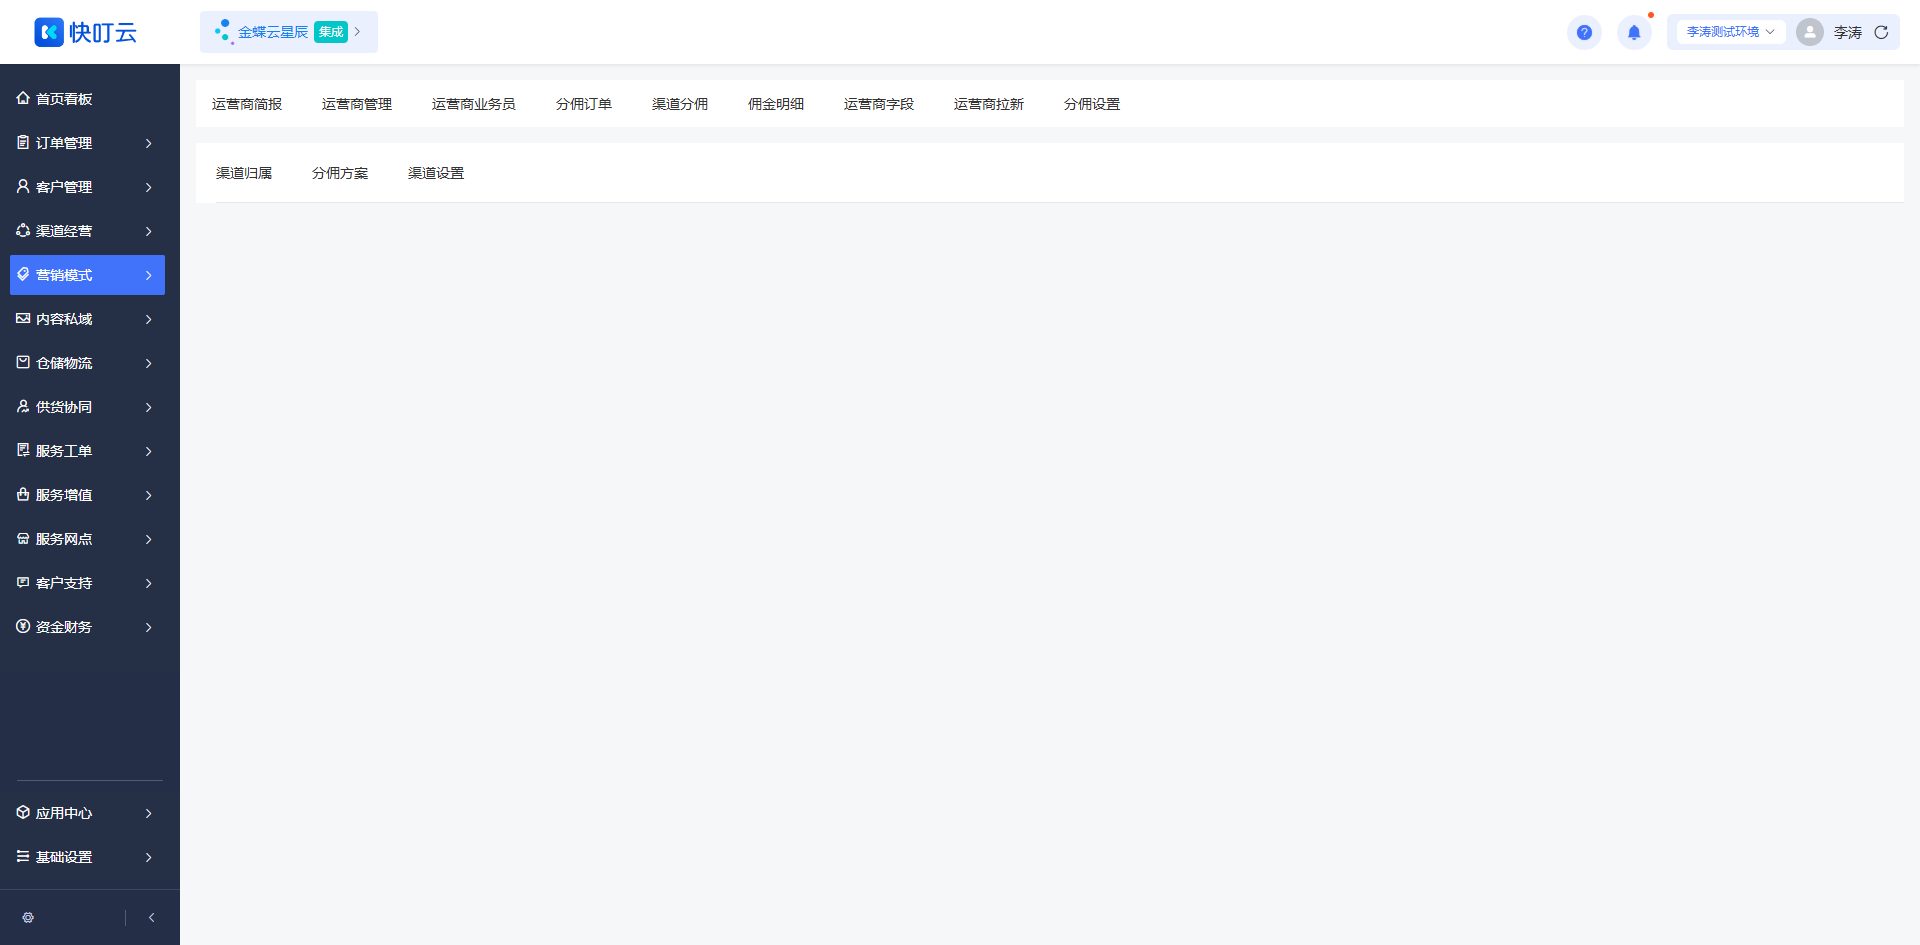The image size is (1920, 945).
Task: Select the 渠道归属 sub-tab
Action: [x=244, y=173]
